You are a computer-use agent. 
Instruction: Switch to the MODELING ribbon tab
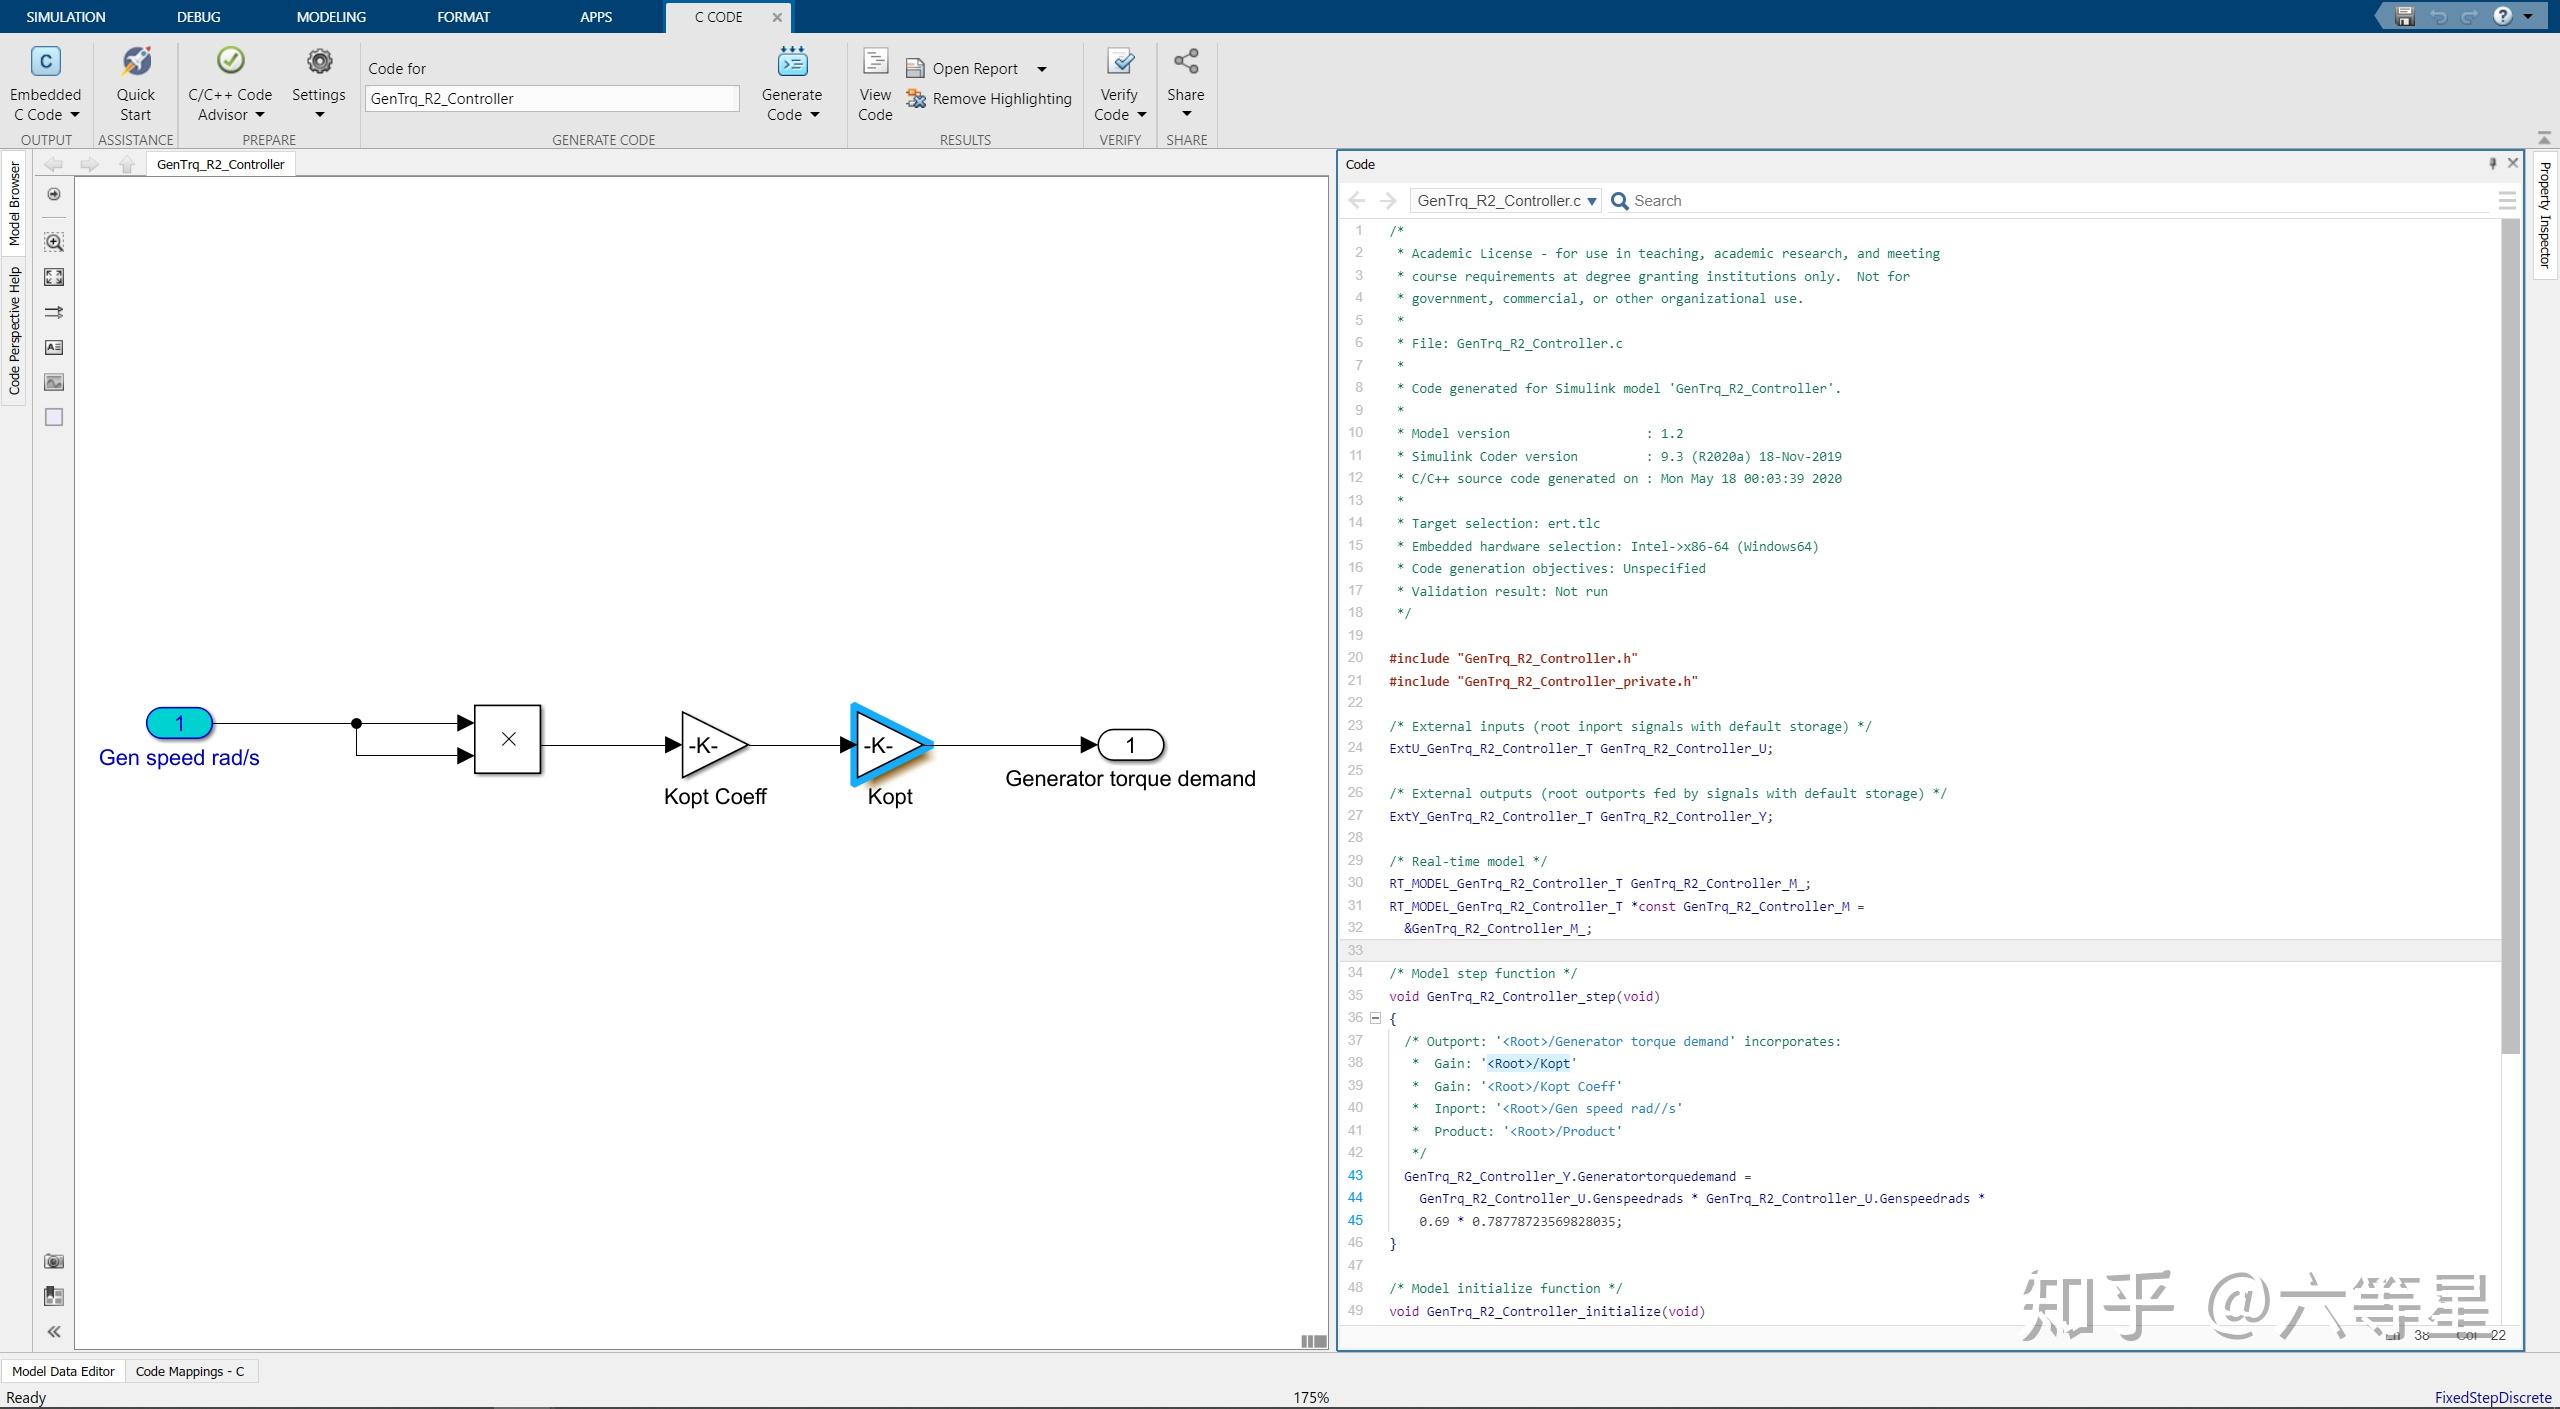330,16
